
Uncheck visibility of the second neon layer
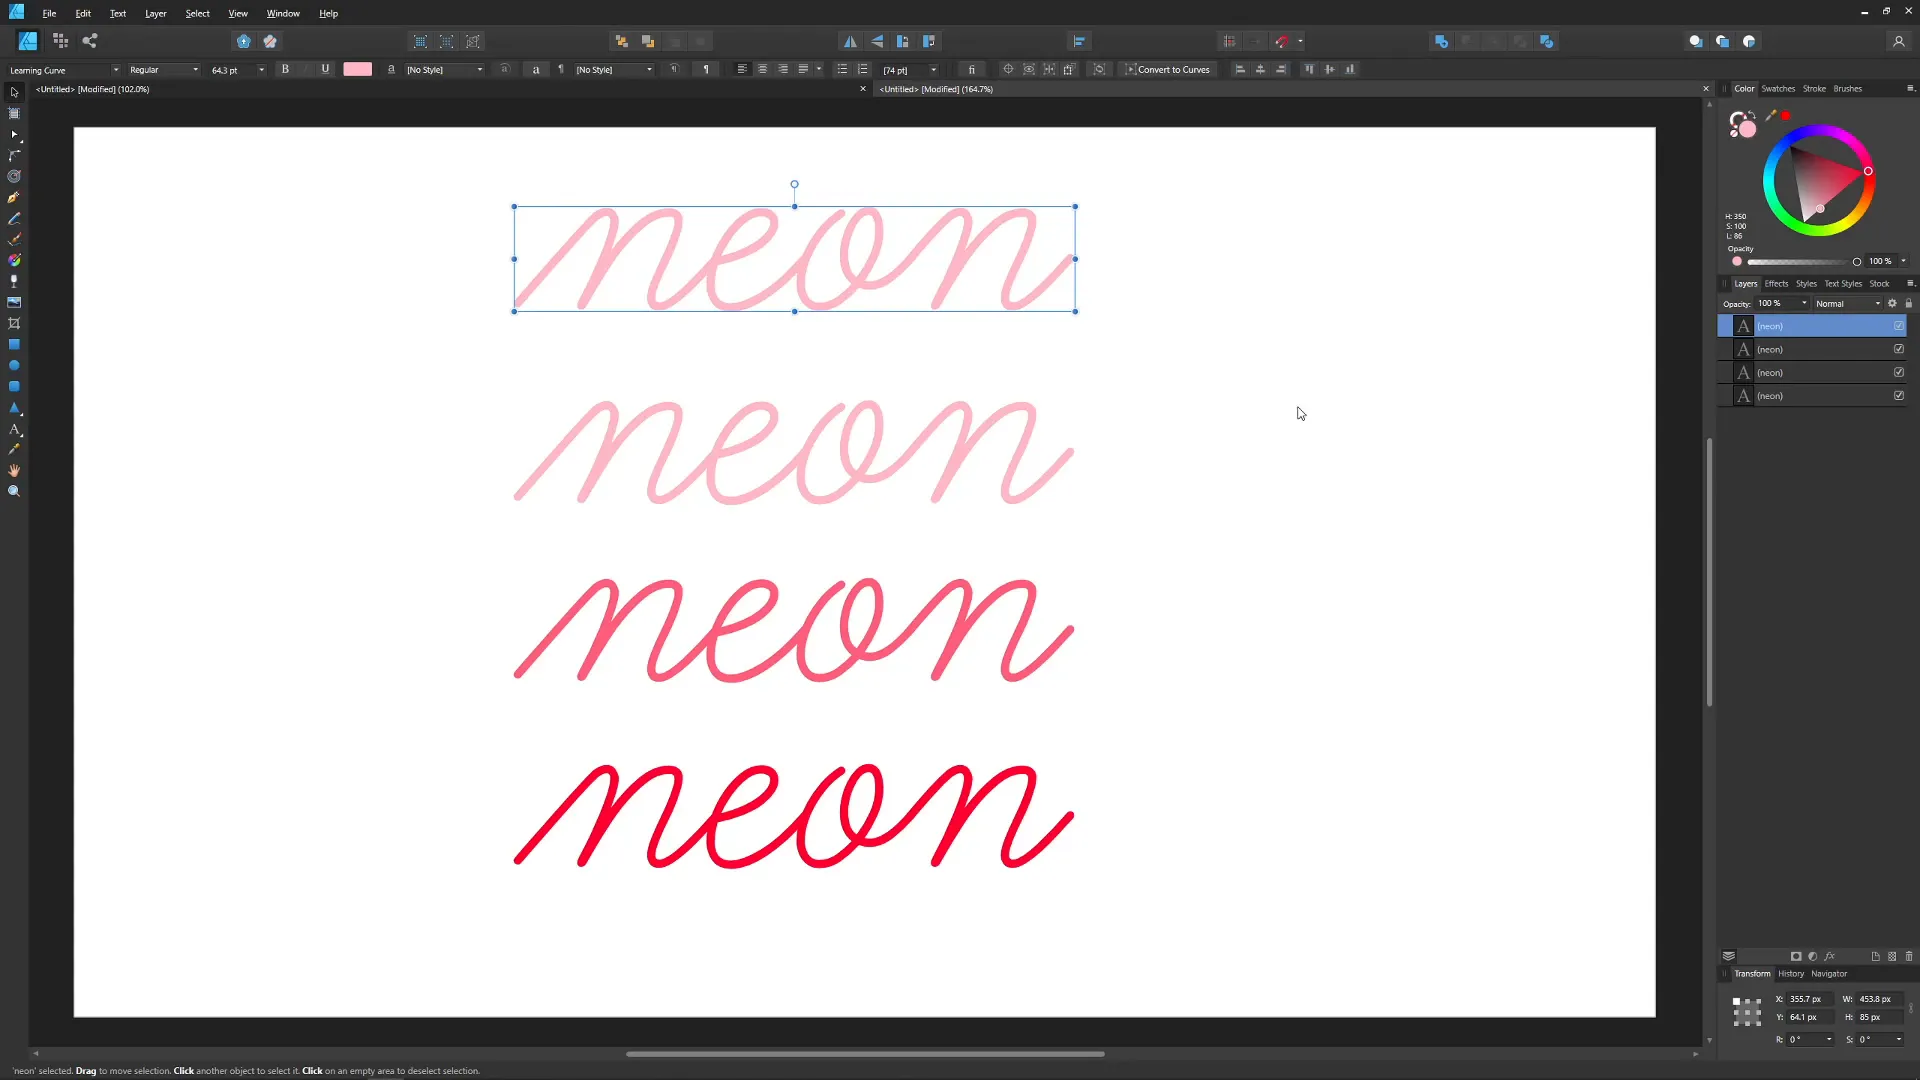(x=1898, y=349)
